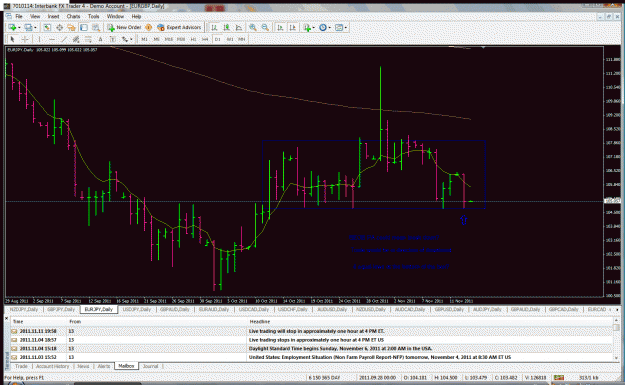
Task: Open the Non Farm Payroll Report message
Action: point(311,357)
